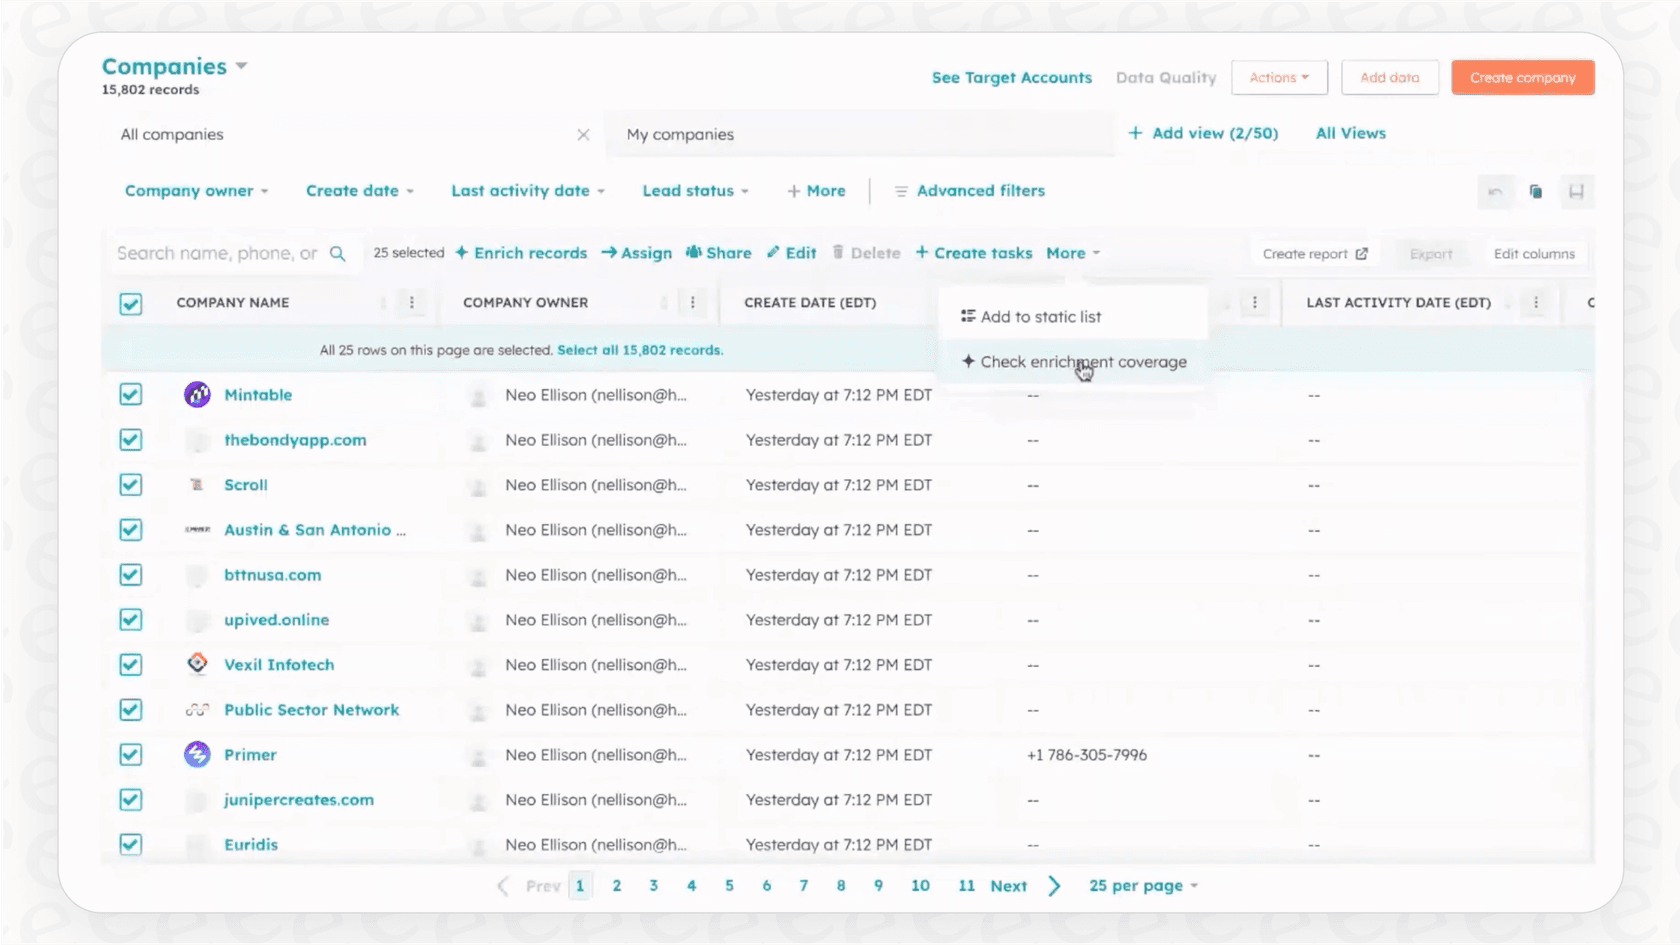The width and height of the screenshot is (1680, 945).
Task: Select the copy table view clipboard icon
Action: click(x=1536, y=192)
